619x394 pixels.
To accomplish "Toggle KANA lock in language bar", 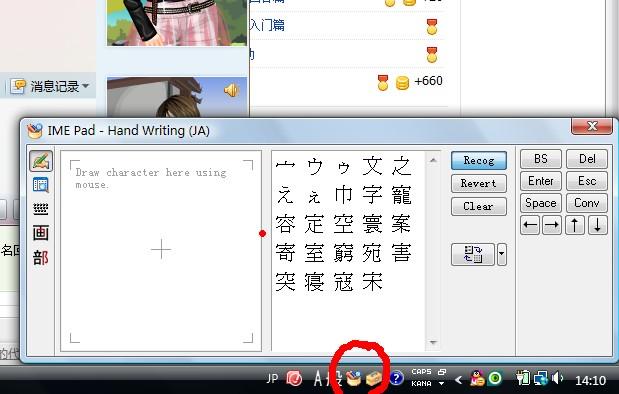I will [421, 384].
